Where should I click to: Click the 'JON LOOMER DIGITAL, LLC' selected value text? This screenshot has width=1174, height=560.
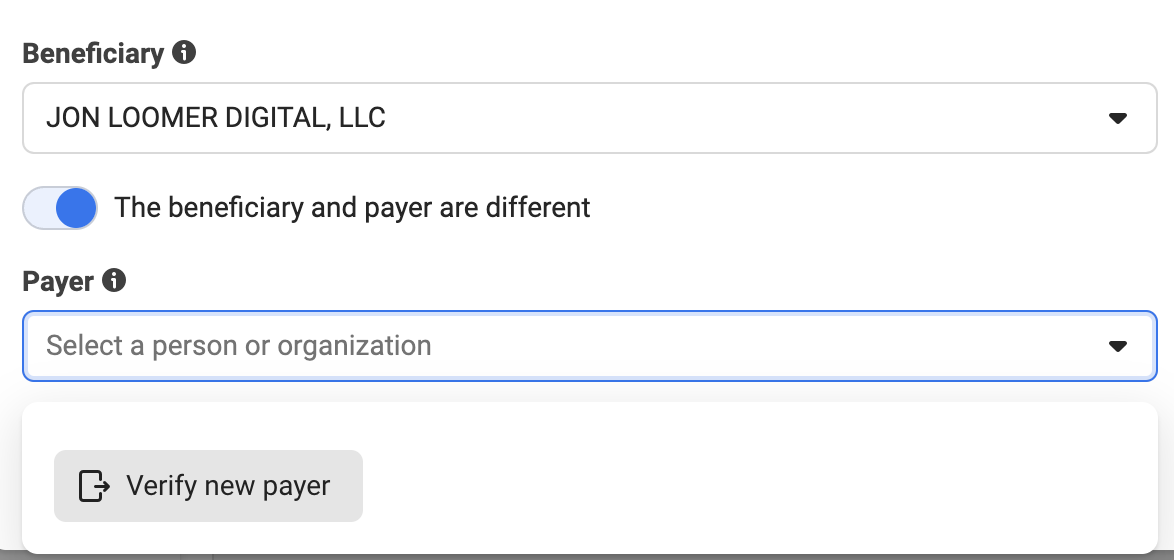point(216,118)
